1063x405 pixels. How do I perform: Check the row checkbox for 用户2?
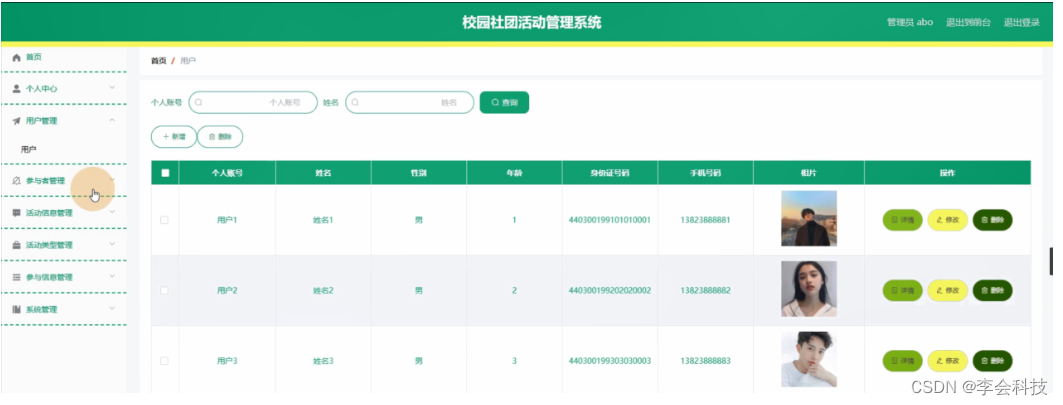[164, 290]
